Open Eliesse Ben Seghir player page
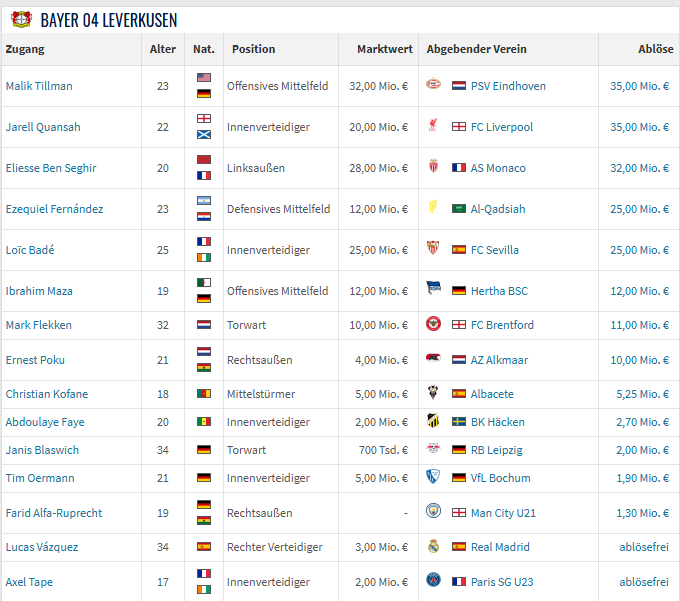The width and height of the screenshot is (680, 601). click(51, 168)
